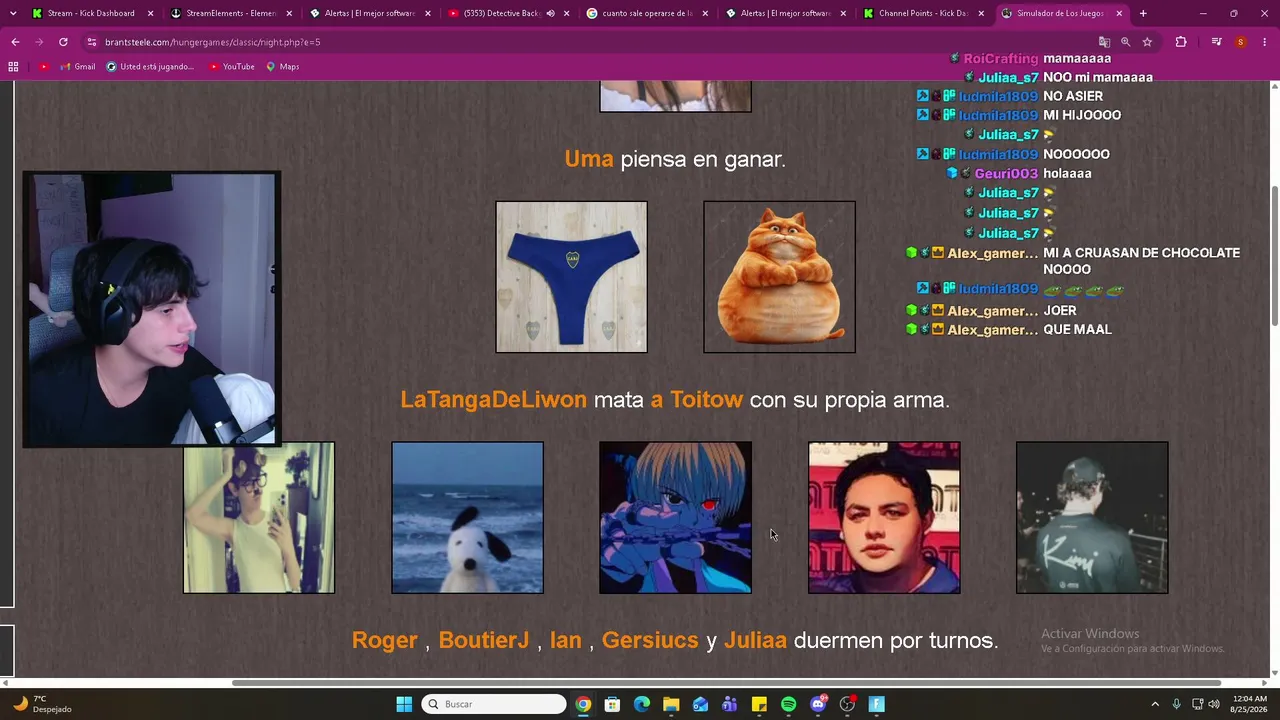Open the Gmail bookmark
Screen dimensions: 1280x720
(x=78, y=67)
